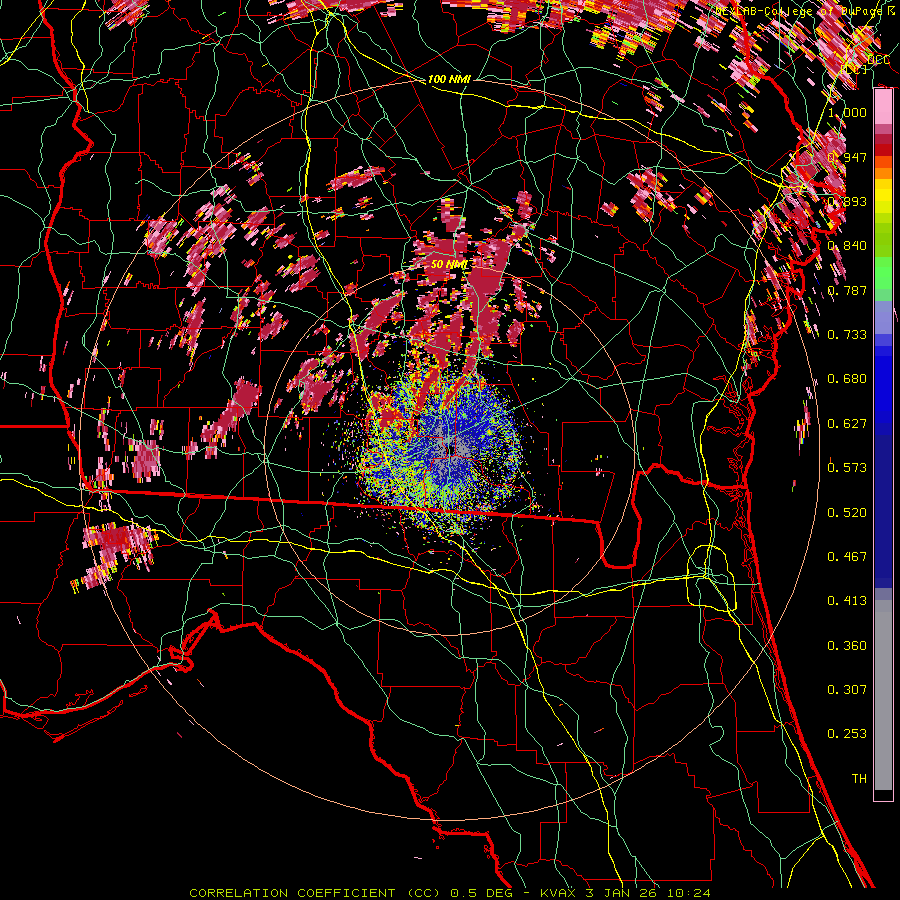900x900 pixels.
Task: Click the '3 JAN 26 10:24' timestamp
Action: point(648,893)
